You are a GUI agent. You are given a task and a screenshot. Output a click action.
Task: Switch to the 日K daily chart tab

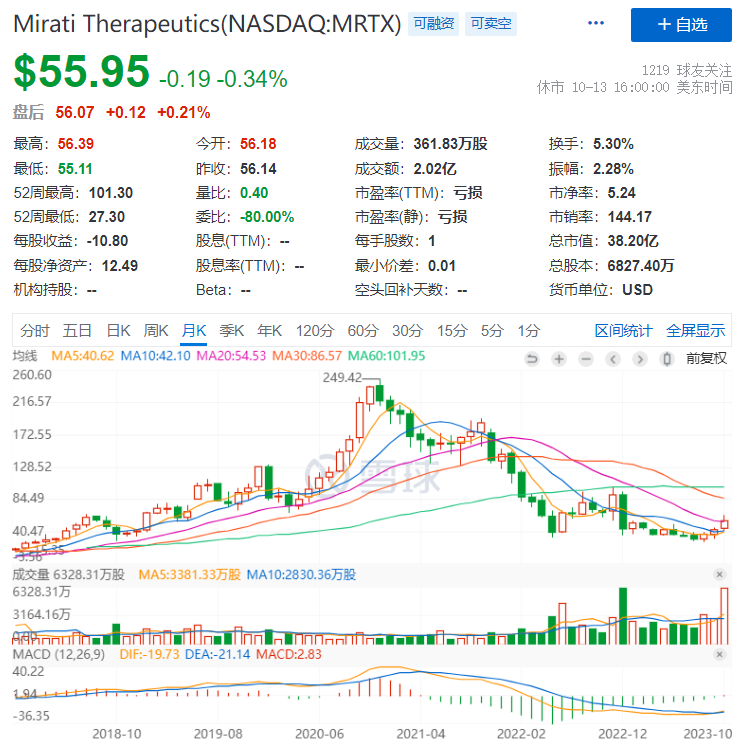(119, 331)
